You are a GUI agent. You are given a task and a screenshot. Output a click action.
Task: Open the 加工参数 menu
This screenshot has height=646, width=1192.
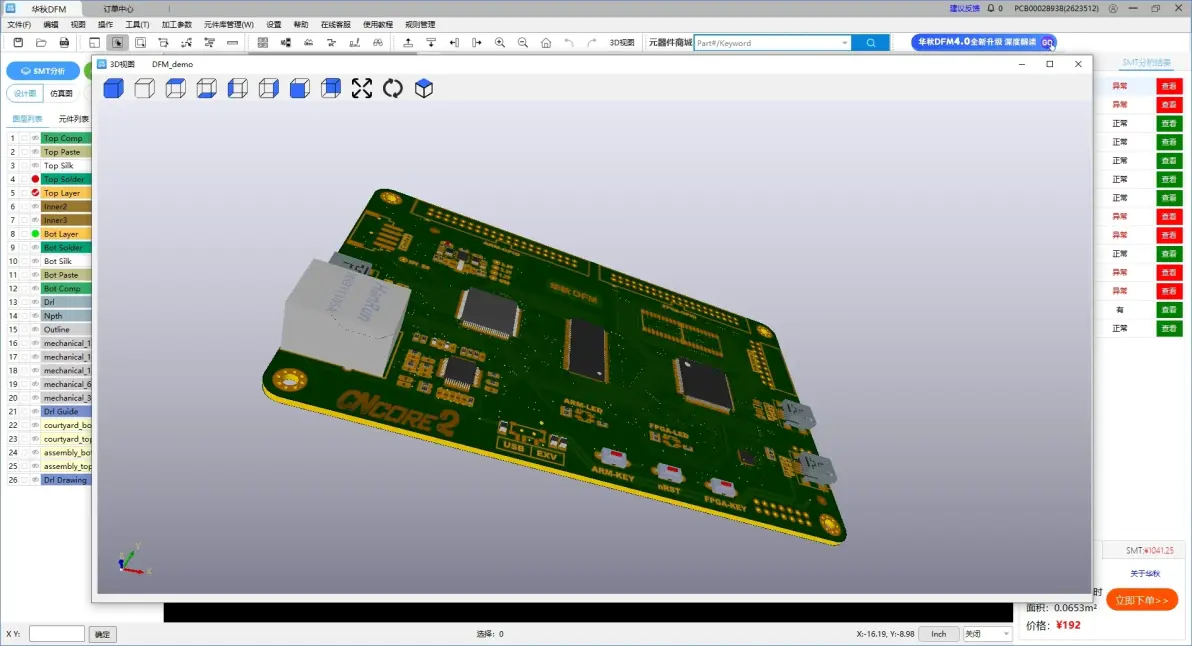coord(176,24)
